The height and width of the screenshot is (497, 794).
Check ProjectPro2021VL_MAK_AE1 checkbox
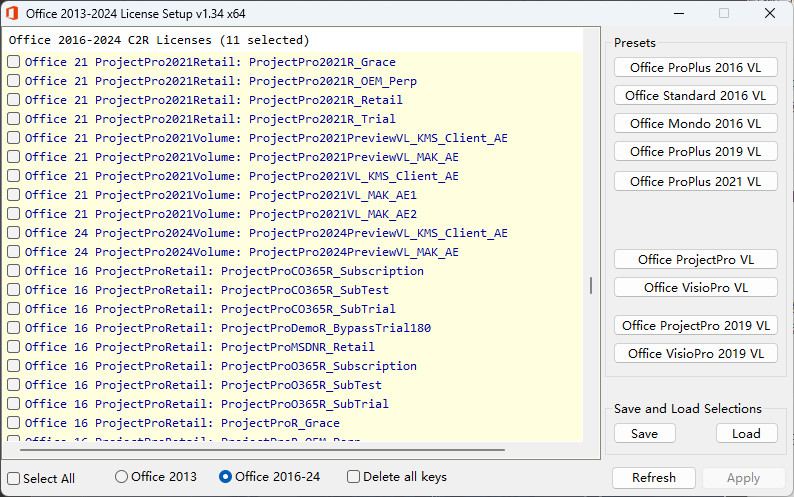click(x=14, y=195)
